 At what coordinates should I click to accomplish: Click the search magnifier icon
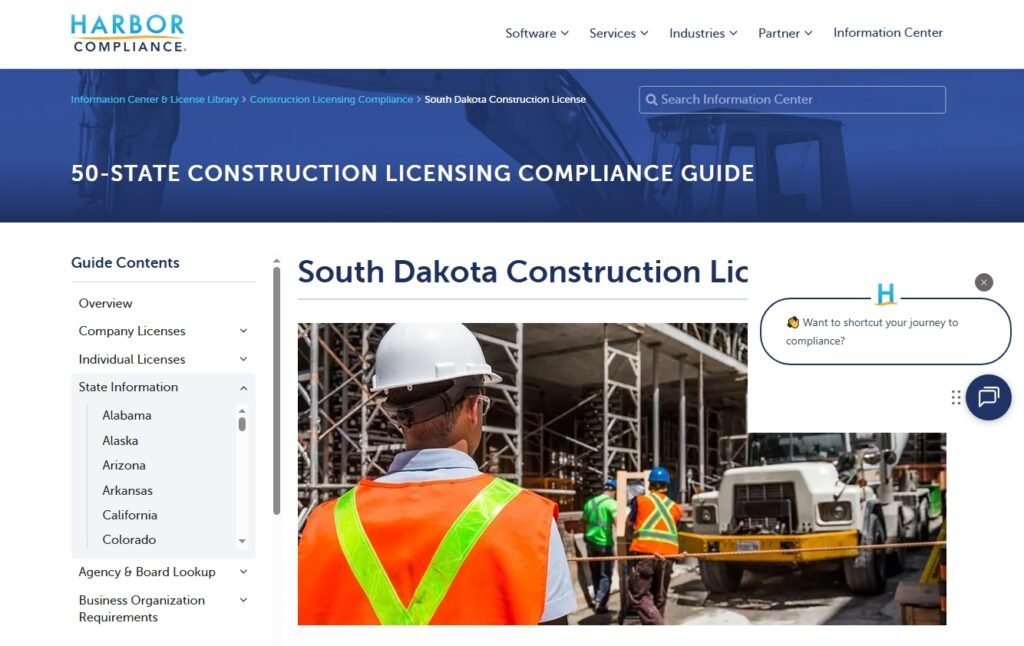(x=652, y=99)
